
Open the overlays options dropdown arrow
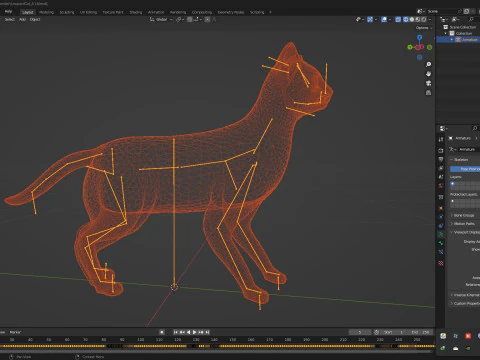390,19
